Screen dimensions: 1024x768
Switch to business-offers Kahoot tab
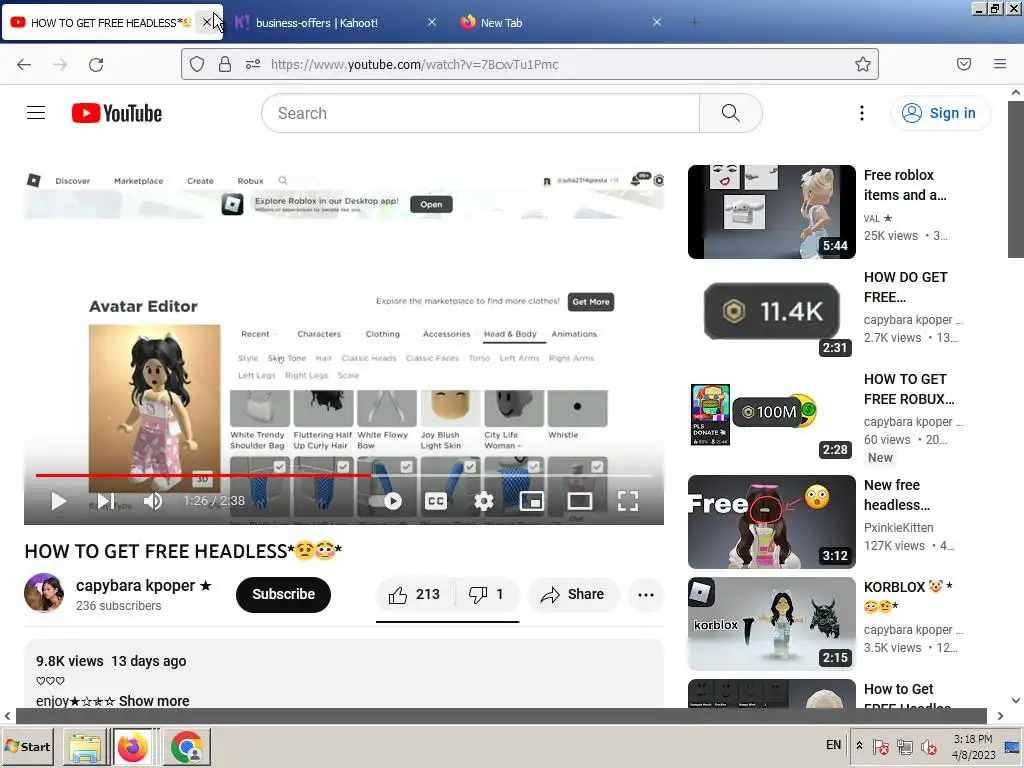pyautogui.click(x=317, y=23)
